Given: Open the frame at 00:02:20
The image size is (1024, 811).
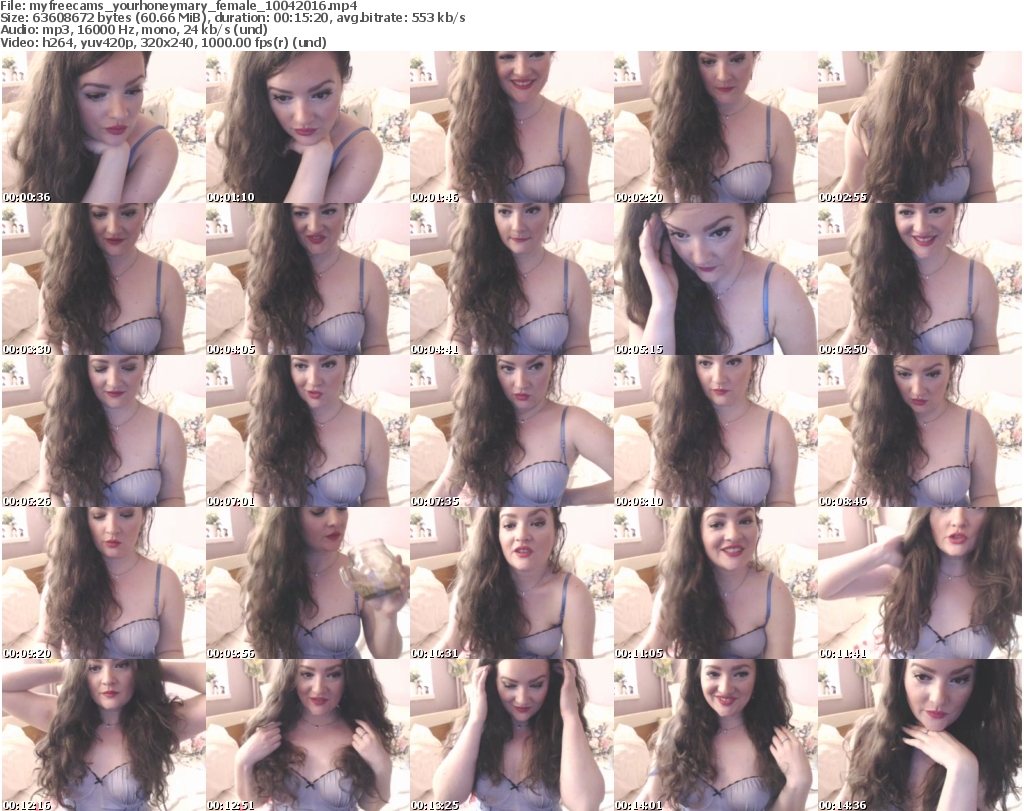Looking at the screenshot, I should [715, 127].
